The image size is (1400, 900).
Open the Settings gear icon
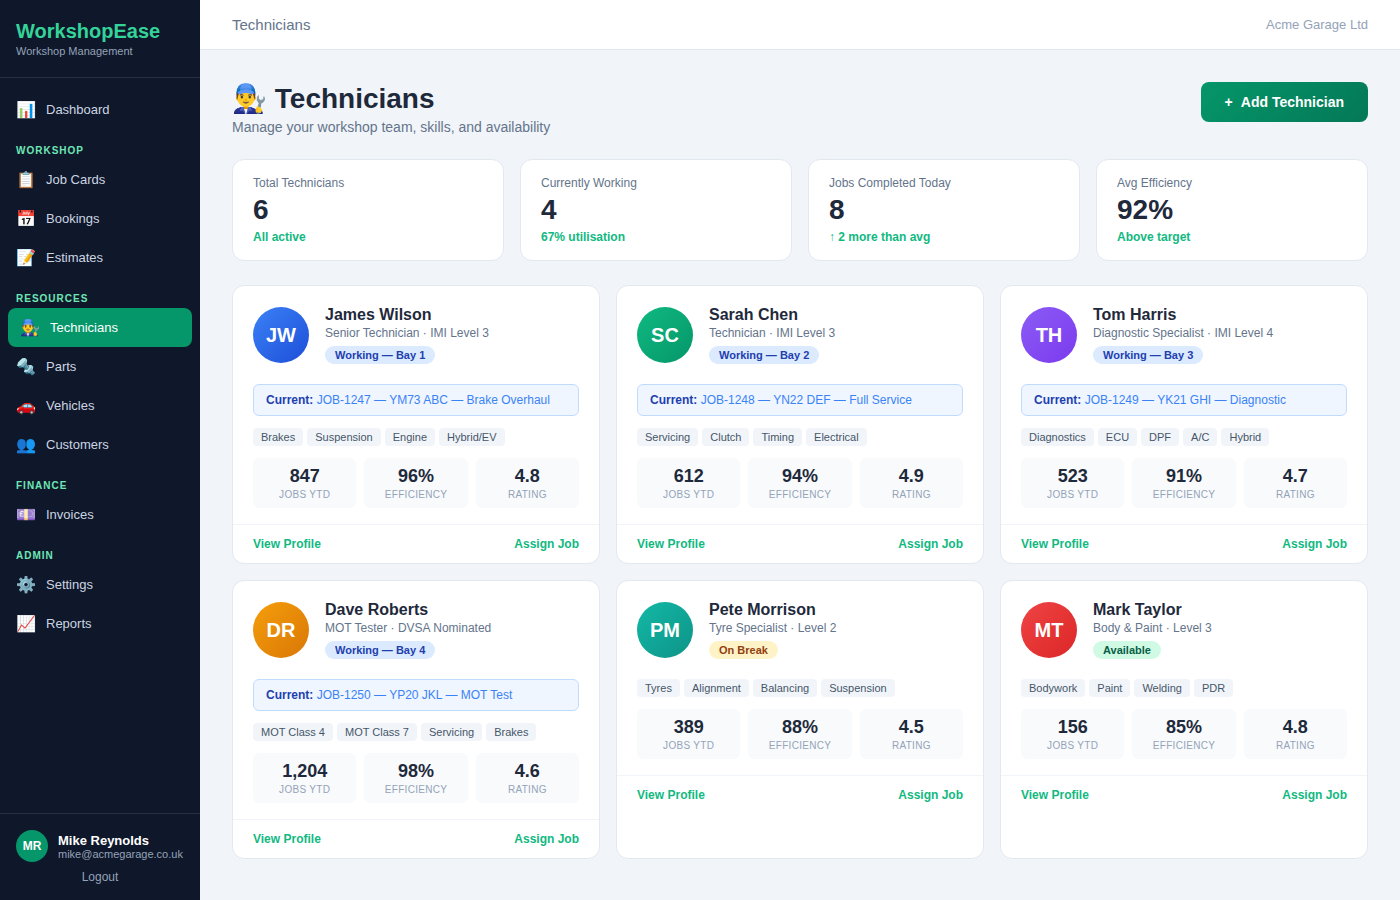coord(24,584)
